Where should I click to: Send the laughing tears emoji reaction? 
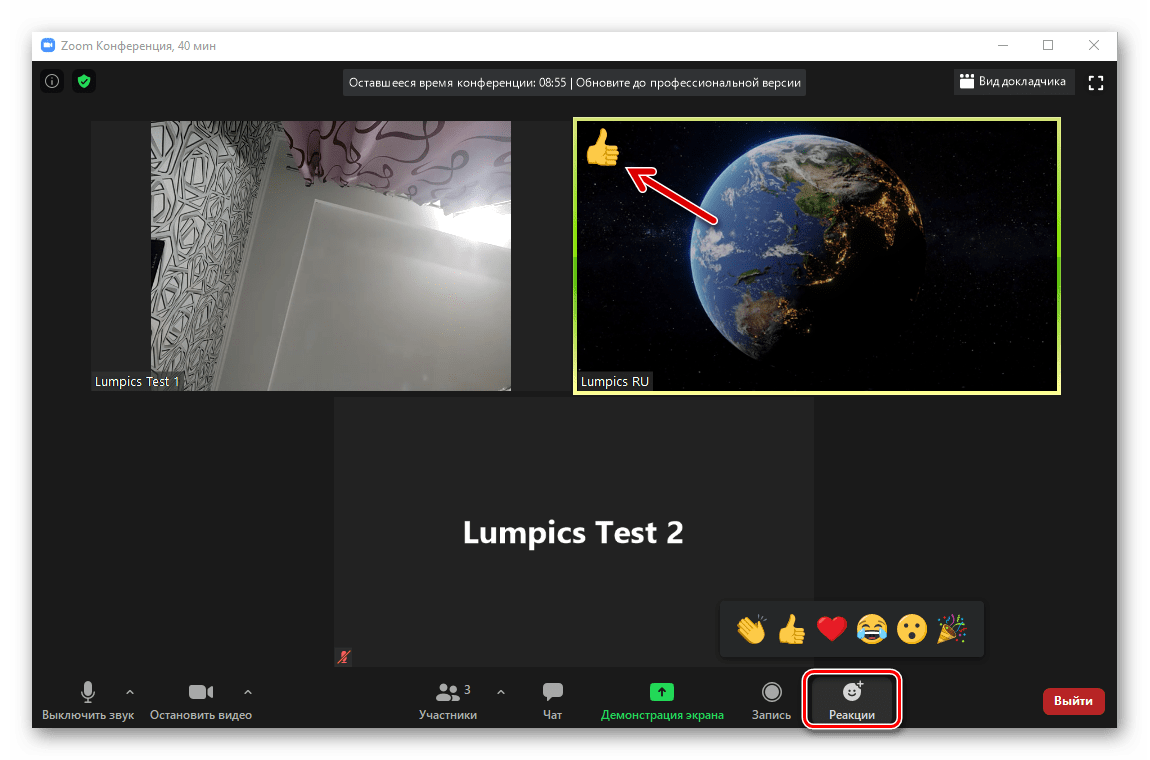pyautogui.click(x=871, y=629)
